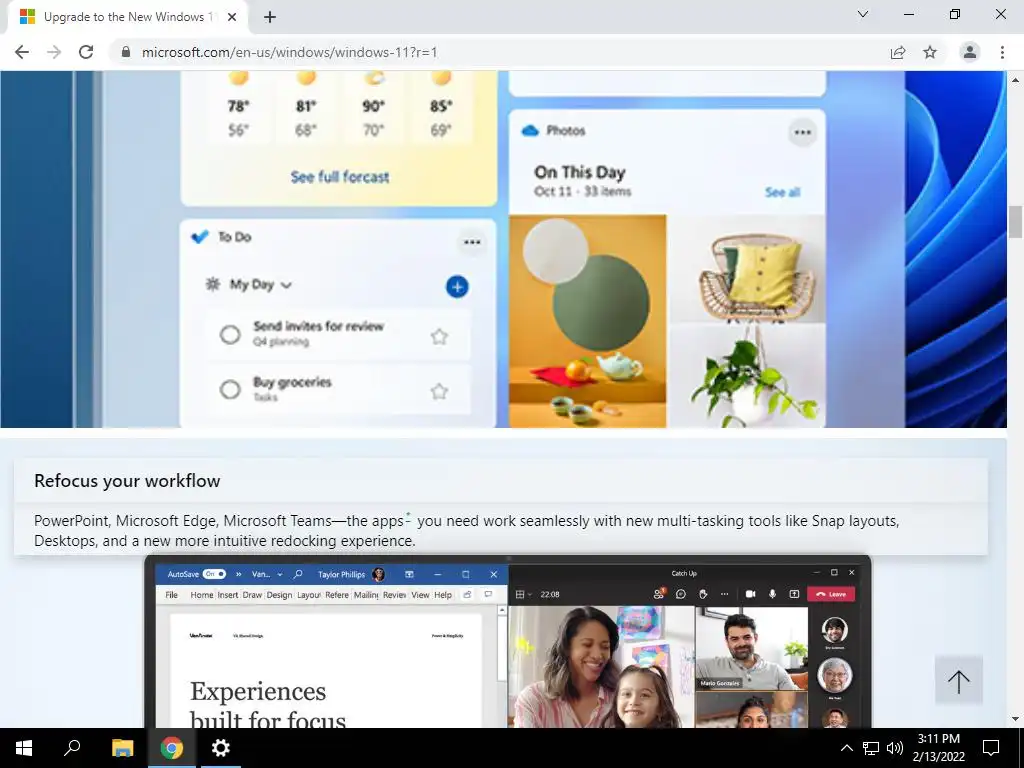Image resolution: width=1024 pixels, height=768 pixels.
Task: Toggle the Teams microphone icon
Action: click(773, 594)
